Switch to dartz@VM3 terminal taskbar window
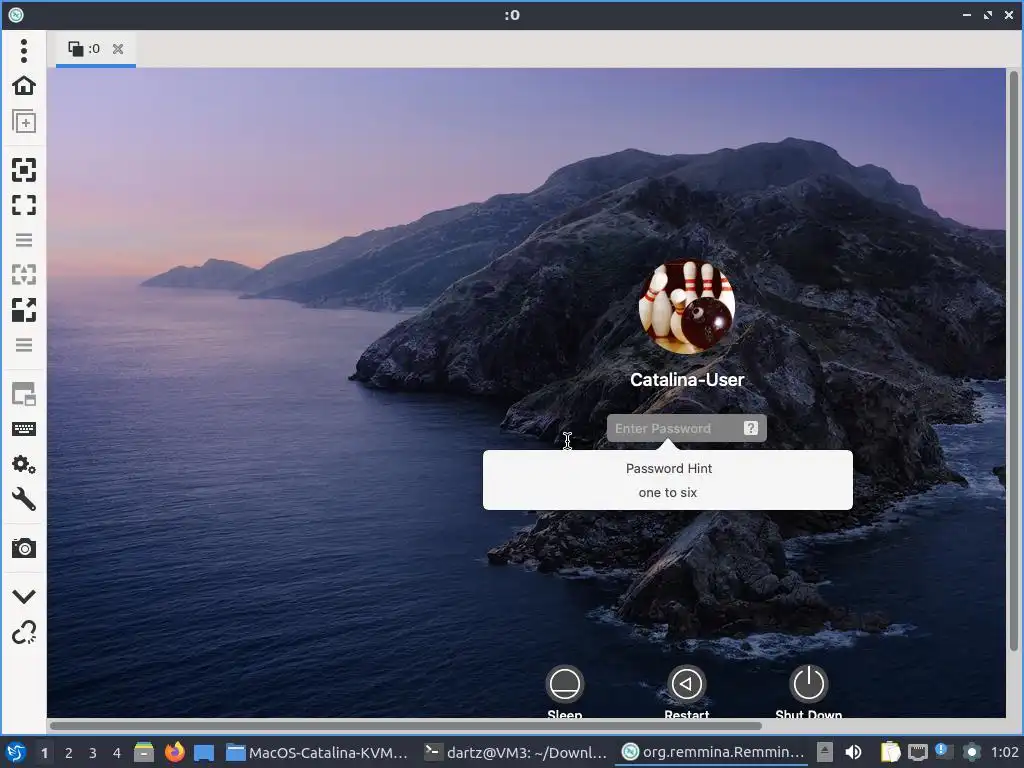1024x768 pixels. pos(515,752)
